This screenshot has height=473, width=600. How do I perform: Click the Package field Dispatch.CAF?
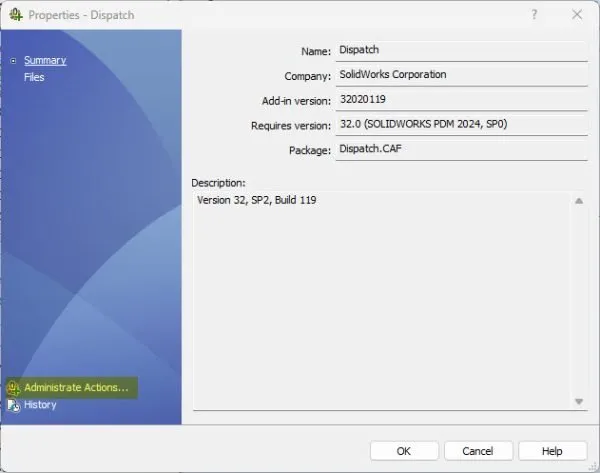point(461,149)
